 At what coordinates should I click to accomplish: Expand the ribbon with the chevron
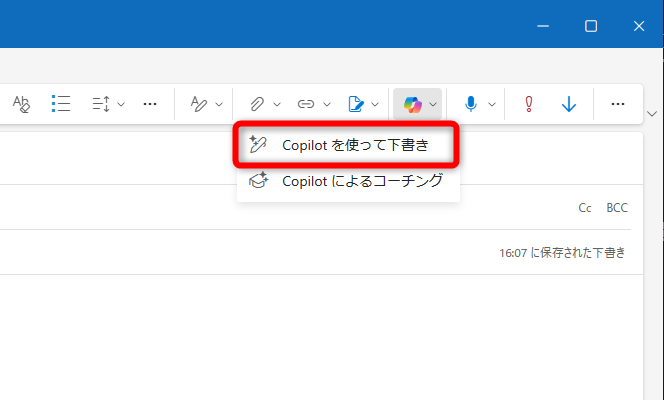(x=652, y=113)
